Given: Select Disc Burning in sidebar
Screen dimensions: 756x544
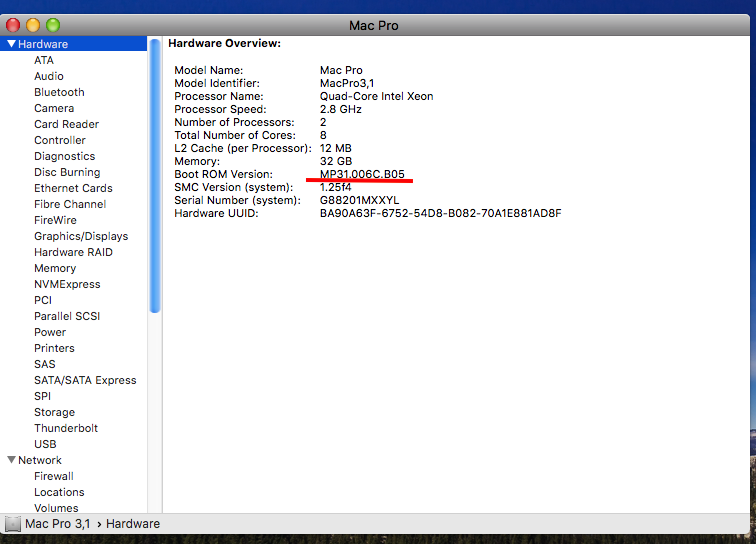Looking at the screenshot, I should [x=67, y=172].
